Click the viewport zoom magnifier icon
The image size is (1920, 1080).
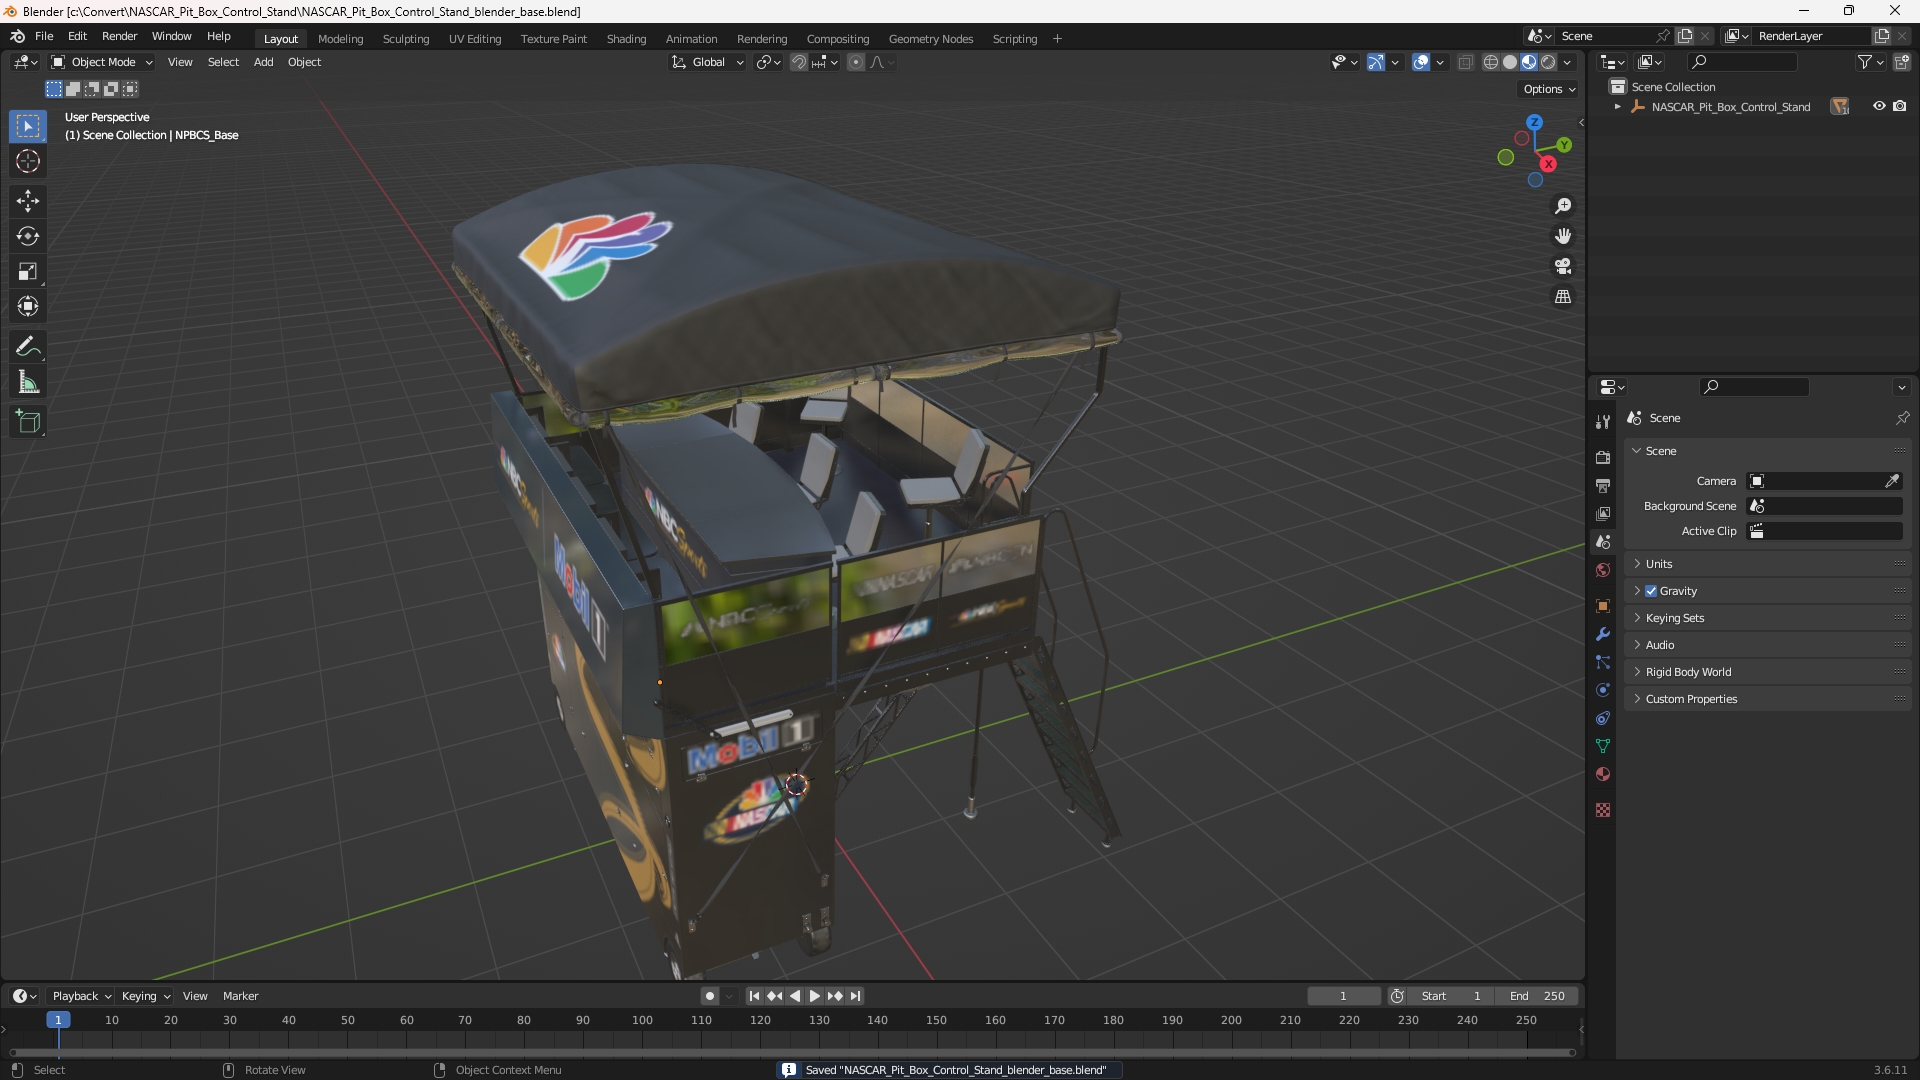coord(1563,206)
